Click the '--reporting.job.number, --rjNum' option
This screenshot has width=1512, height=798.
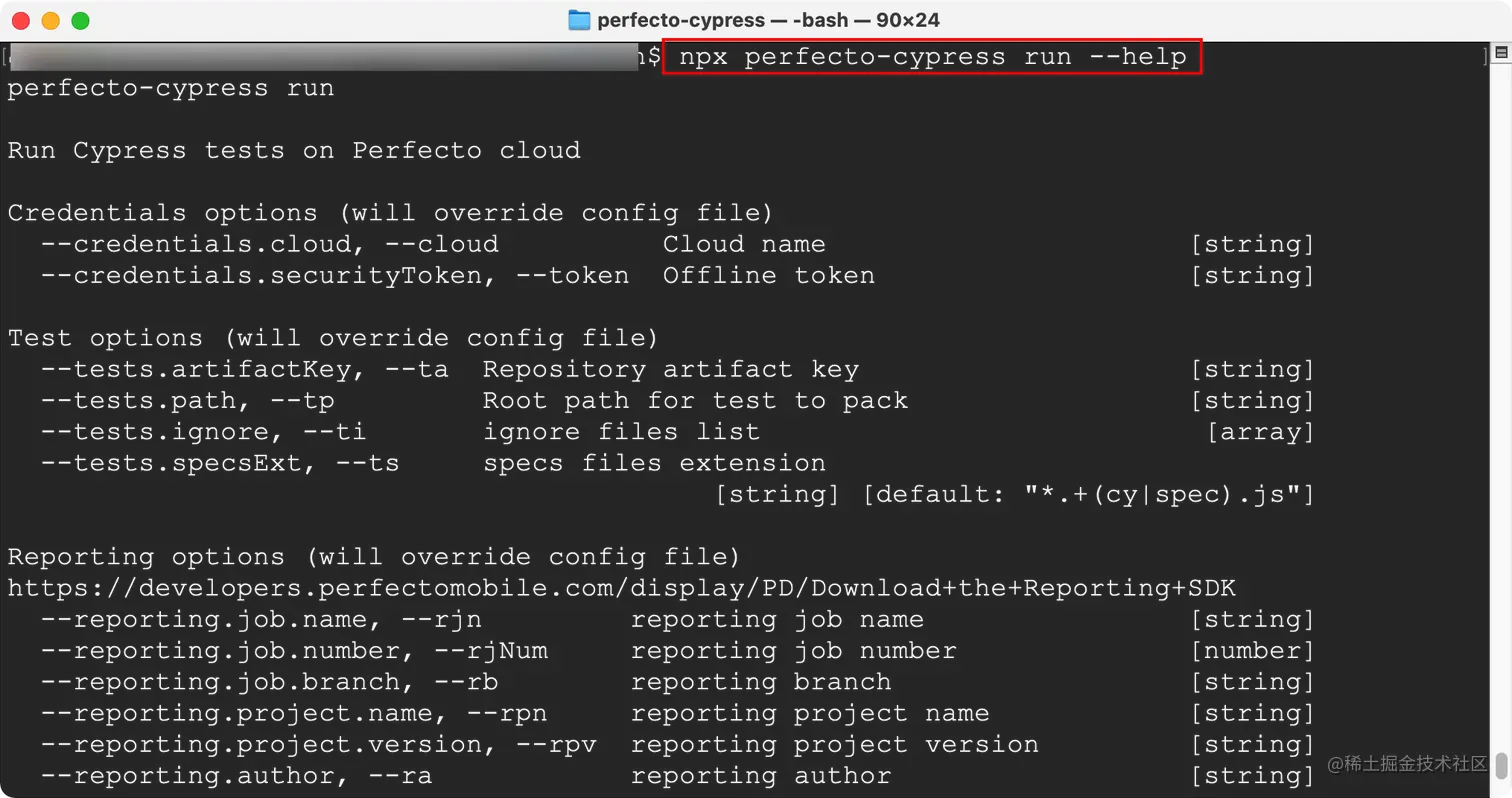point(294,650)
